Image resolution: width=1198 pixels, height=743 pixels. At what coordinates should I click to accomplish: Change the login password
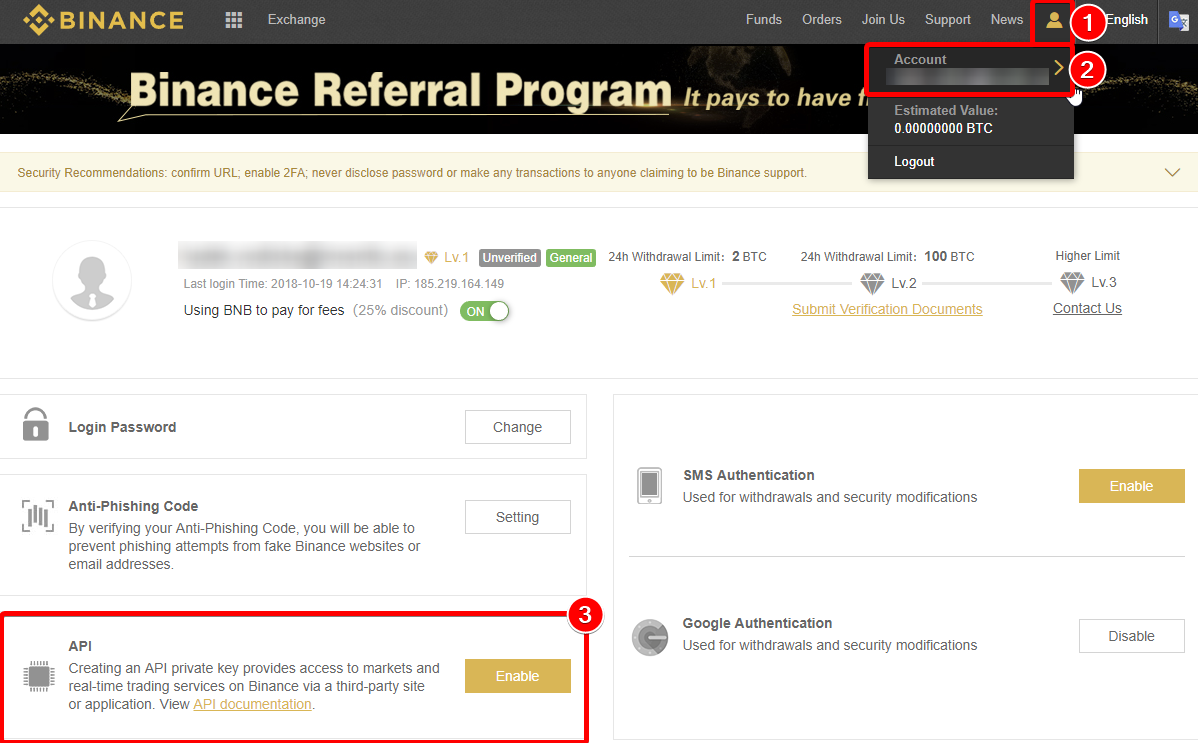tap(518, 427)
